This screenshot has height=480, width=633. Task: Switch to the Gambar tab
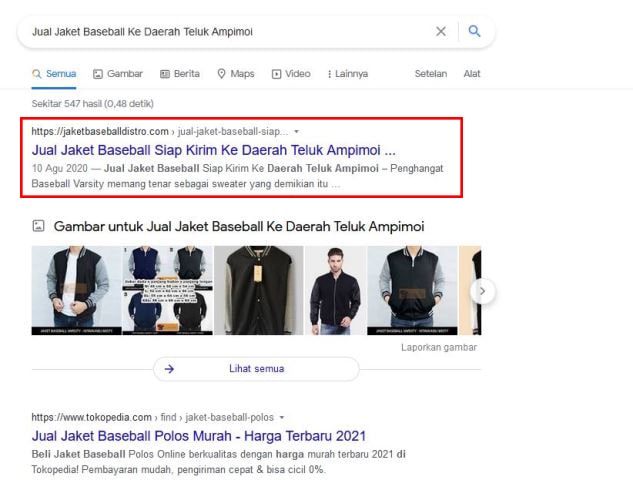117,74
